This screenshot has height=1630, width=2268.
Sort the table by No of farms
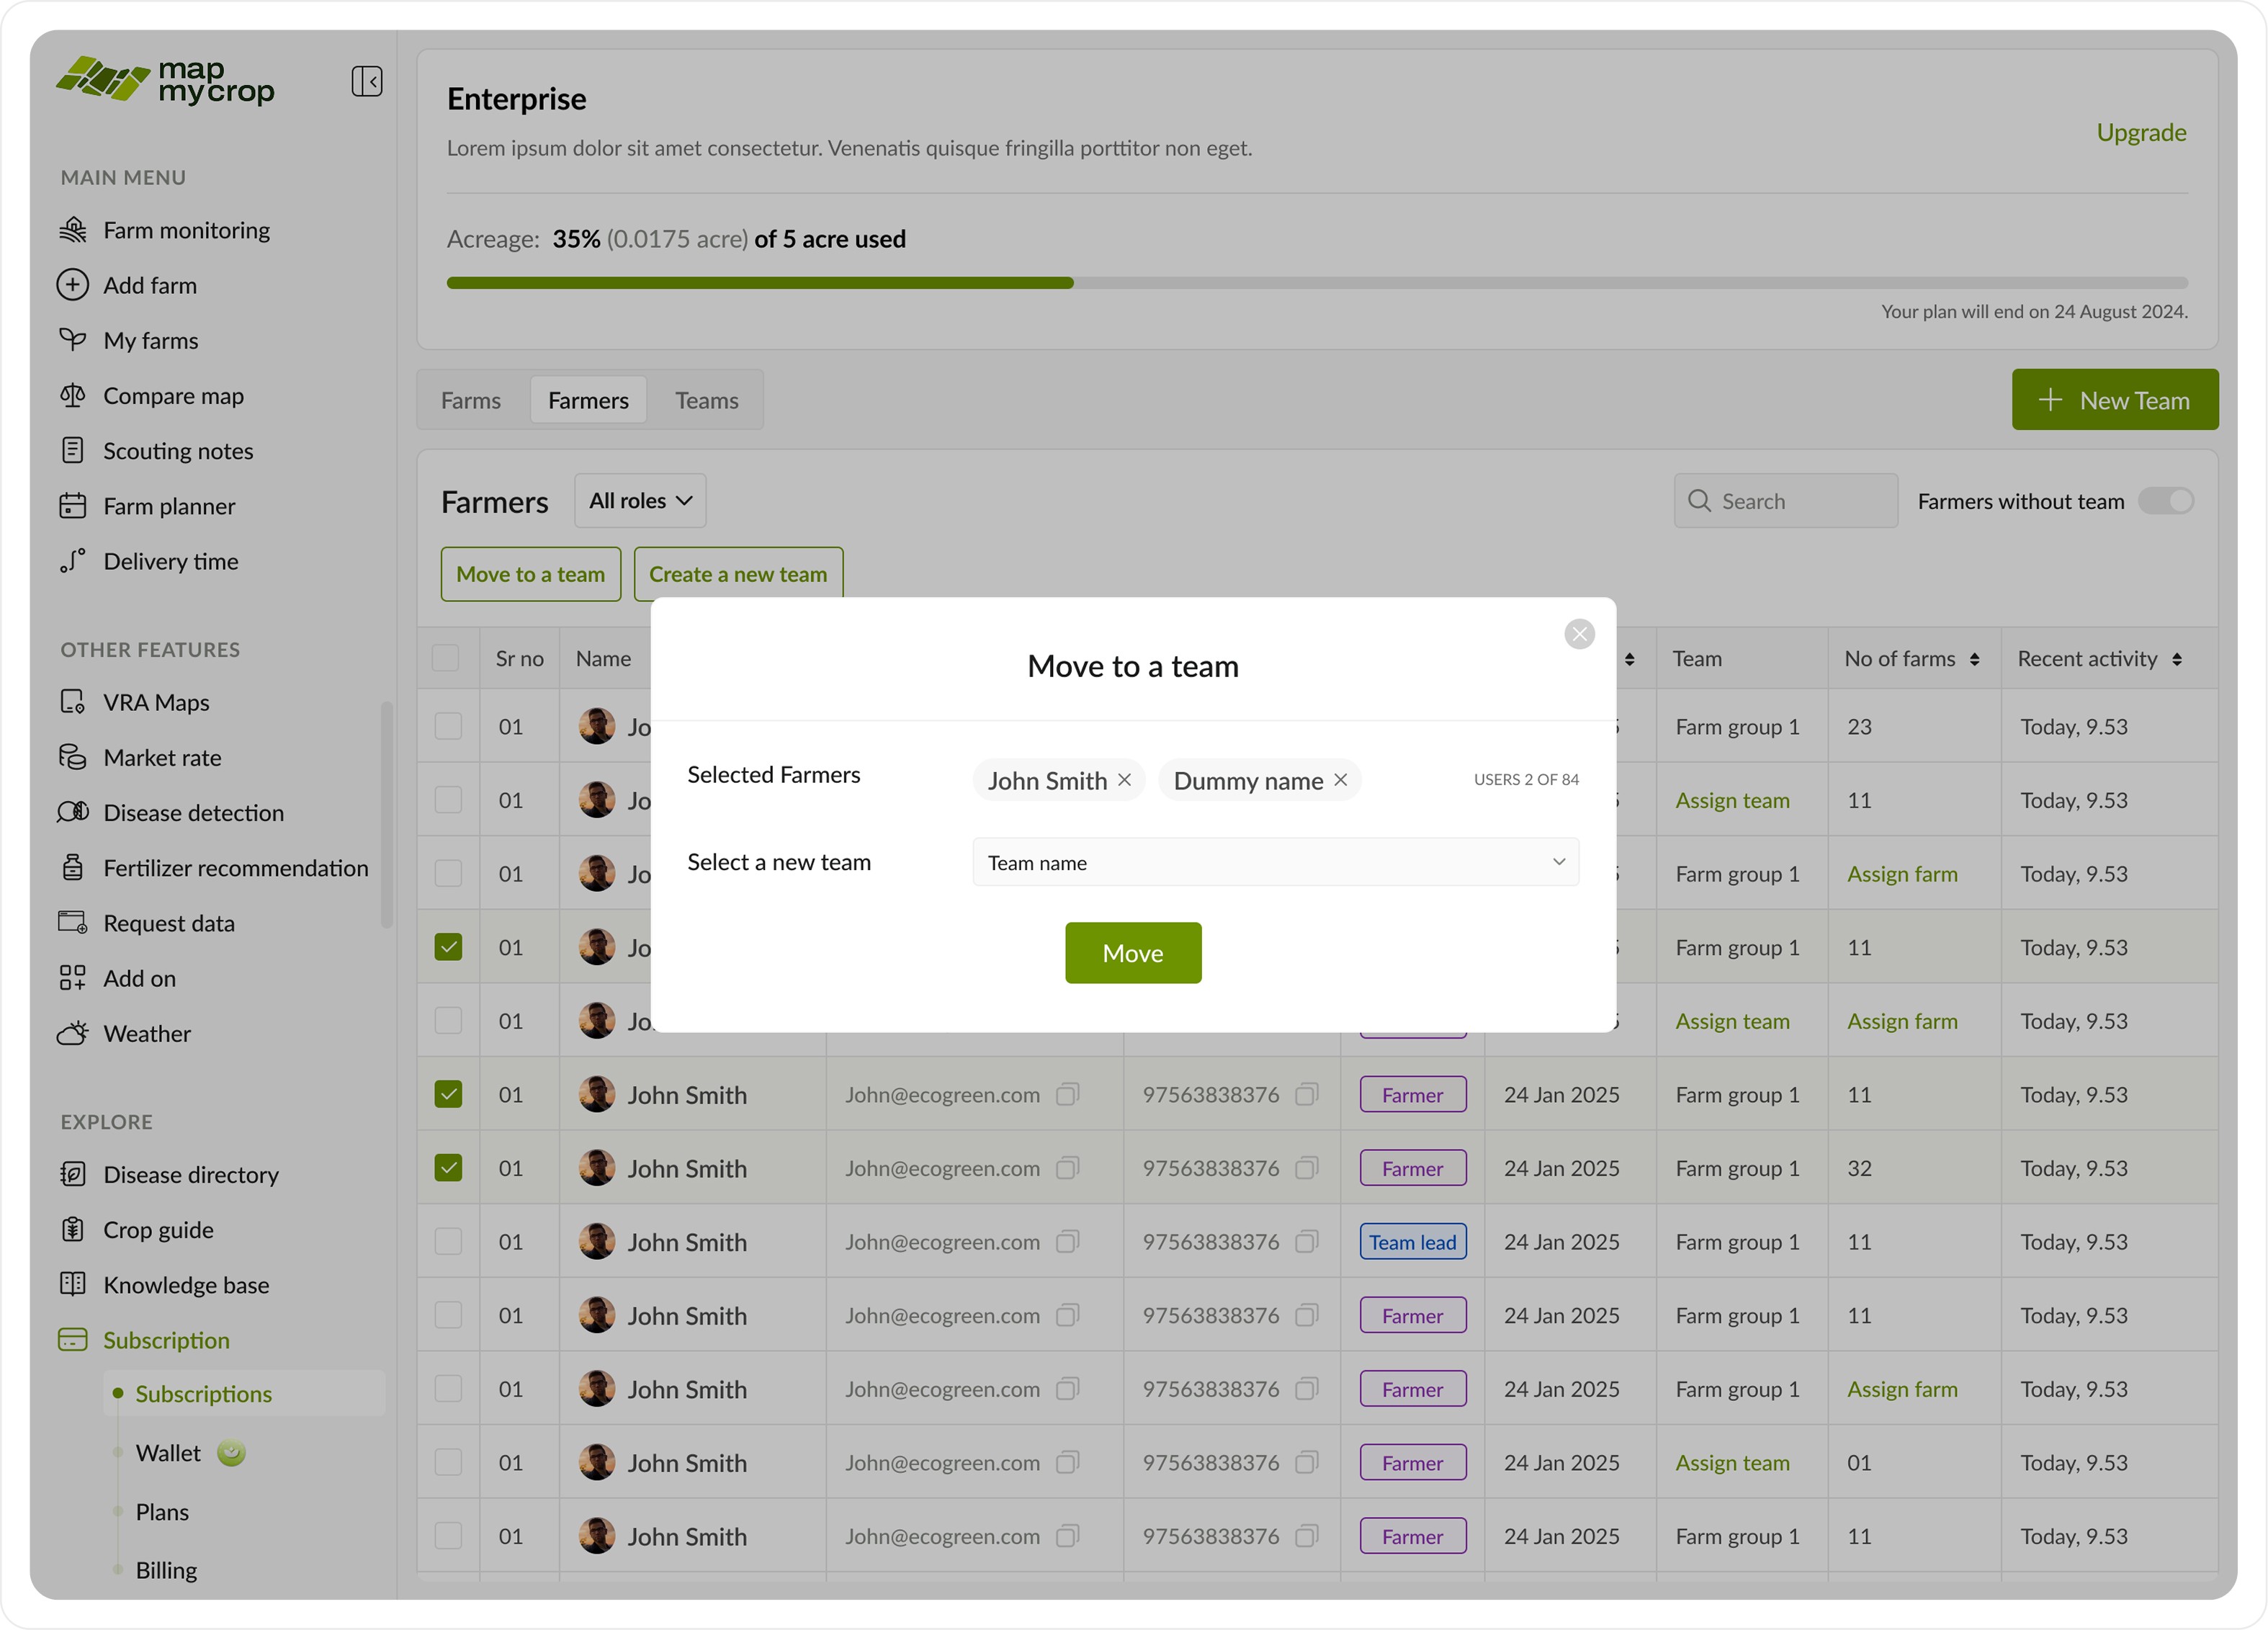pyautogui.click(x=1974, y=659)
